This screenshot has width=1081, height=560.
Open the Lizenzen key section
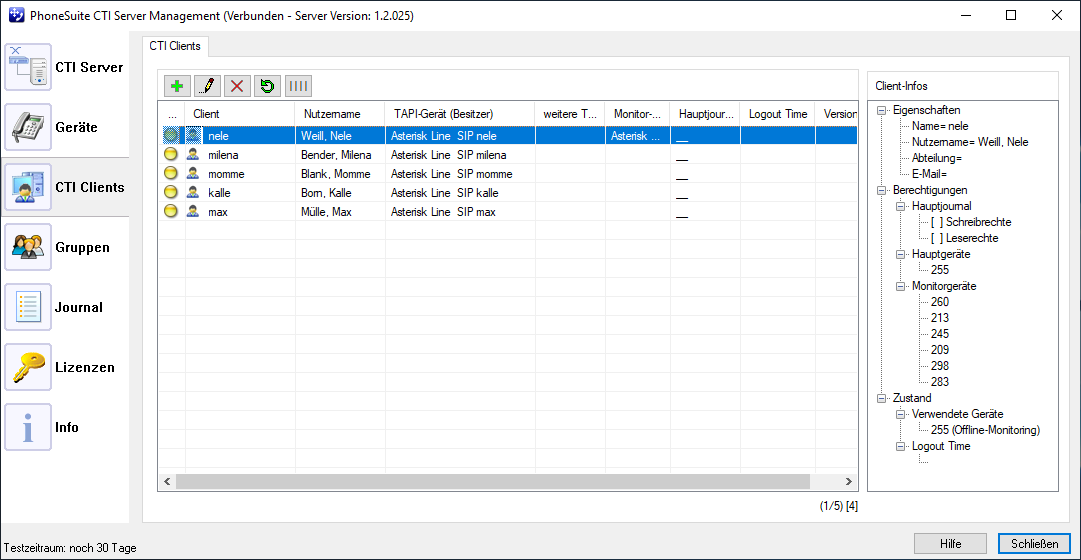65,368
